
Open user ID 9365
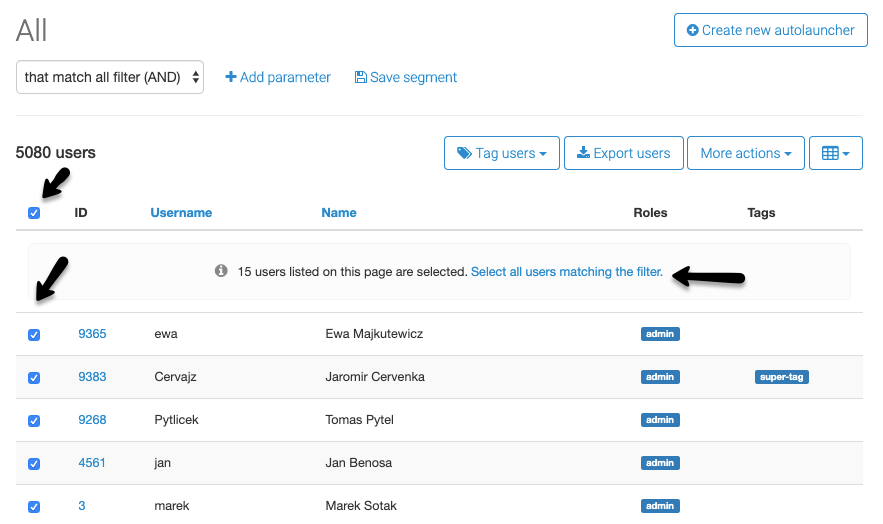(92, 334)
